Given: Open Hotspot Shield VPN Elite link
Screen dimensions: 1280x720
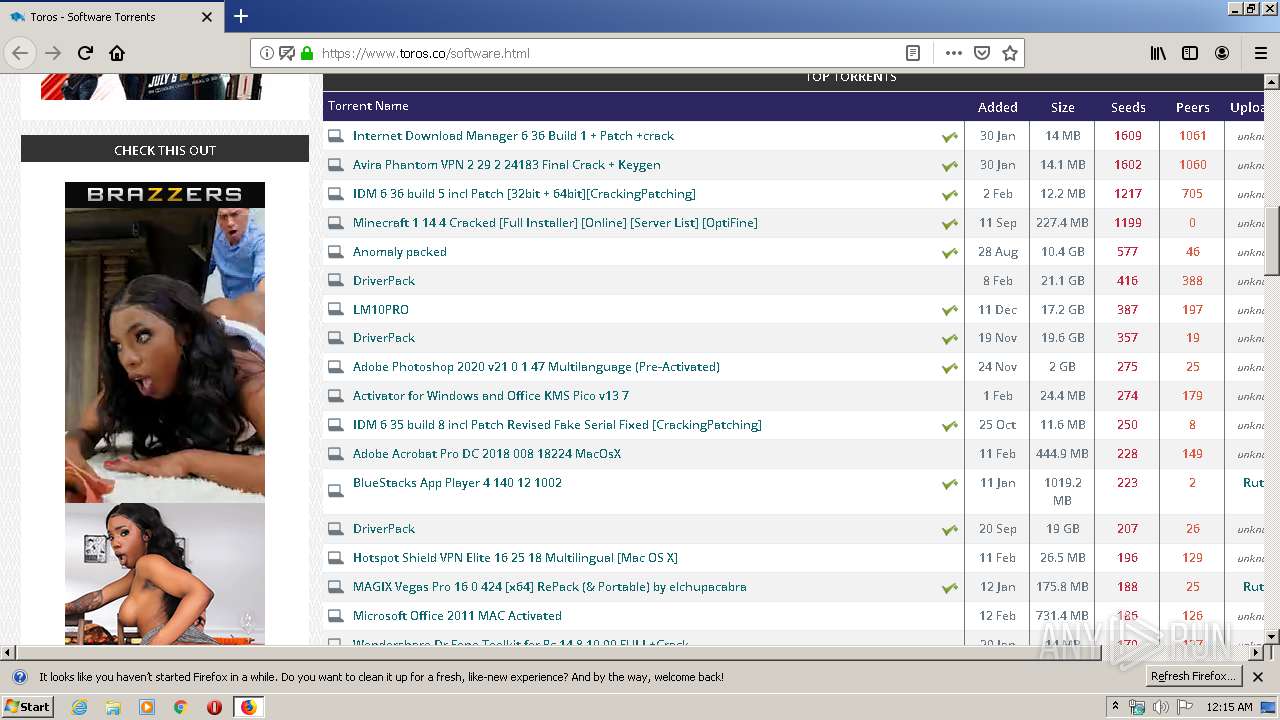Looking at the screenshot, I should click(x=515, y=558).
